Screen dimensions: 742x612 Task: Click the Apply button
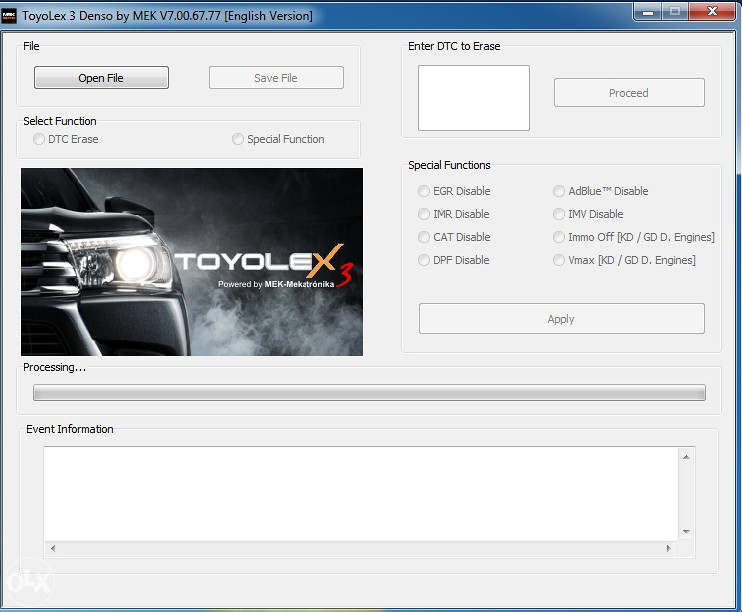pyautogui.click(x=562, y=319)
